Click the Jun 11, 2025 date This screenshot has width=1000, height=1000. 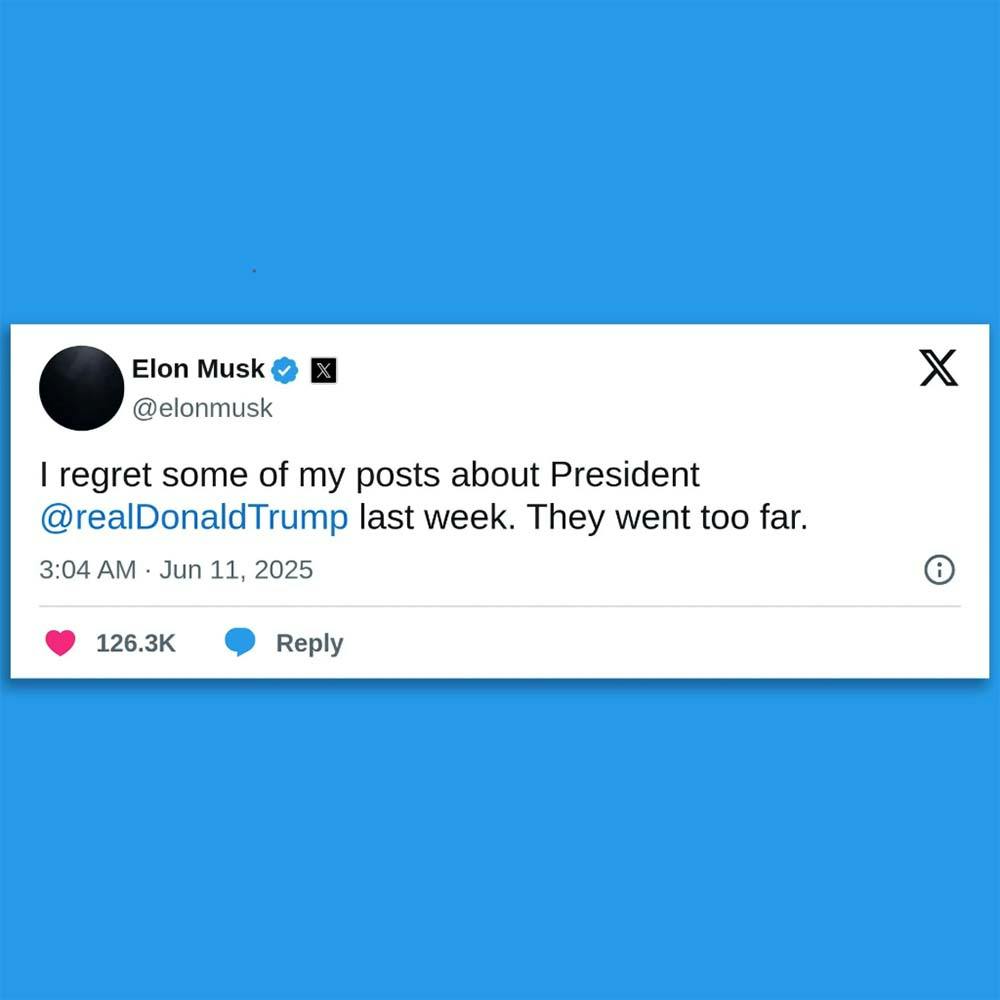click(236, 570)
